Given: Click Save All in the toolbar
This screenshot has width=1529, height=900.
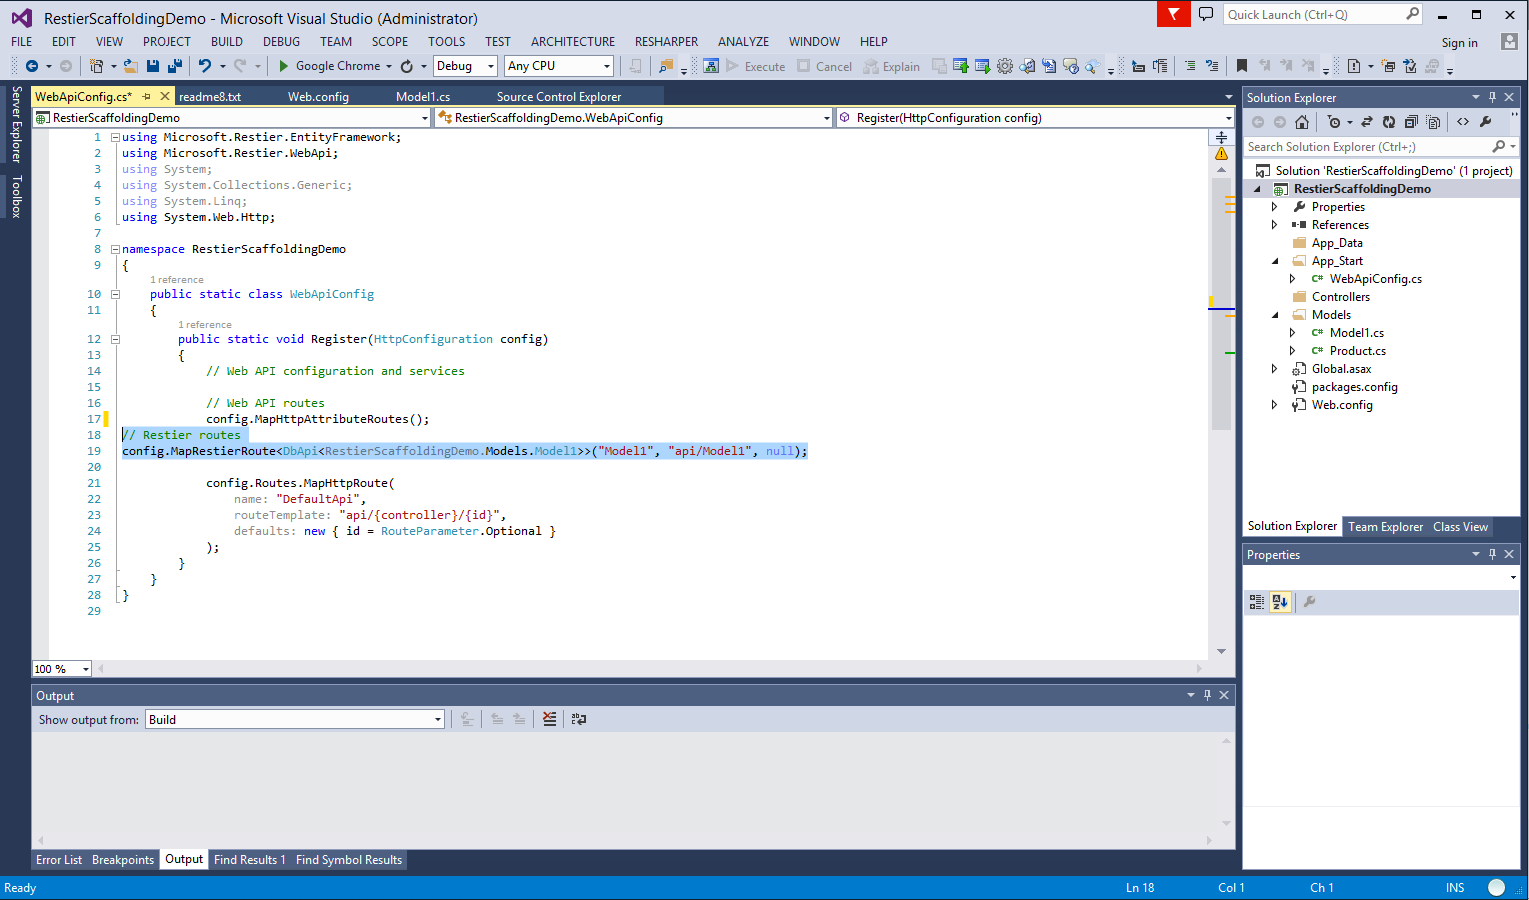Looking at the screenshot, I should coord(175,66).
